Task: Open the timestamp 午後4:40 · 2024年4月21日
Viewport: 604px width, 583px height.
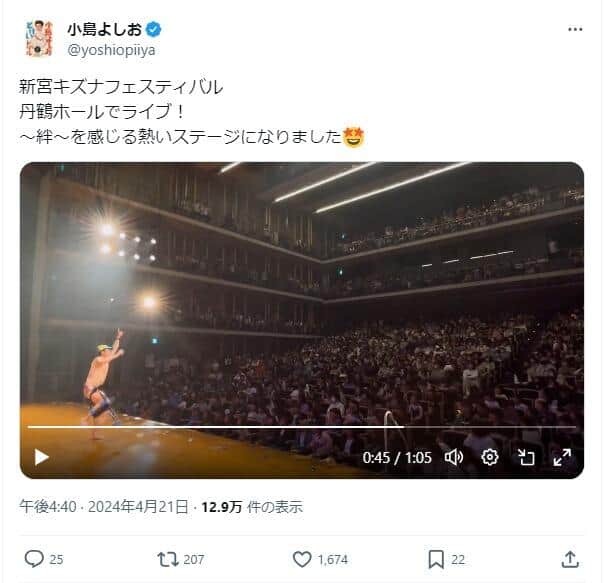Action: tap(104, 507)
